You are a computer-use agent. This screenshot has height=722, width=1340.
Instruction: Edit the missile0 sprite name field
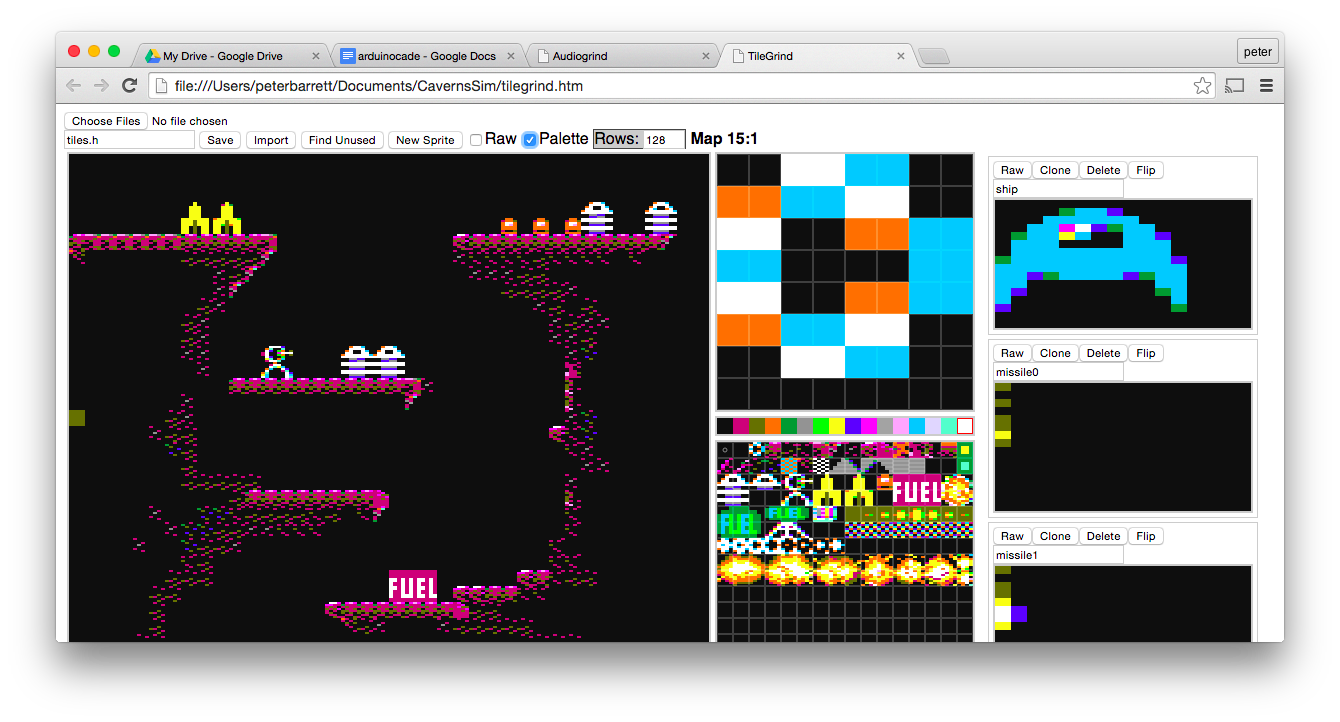(1058, 372)
